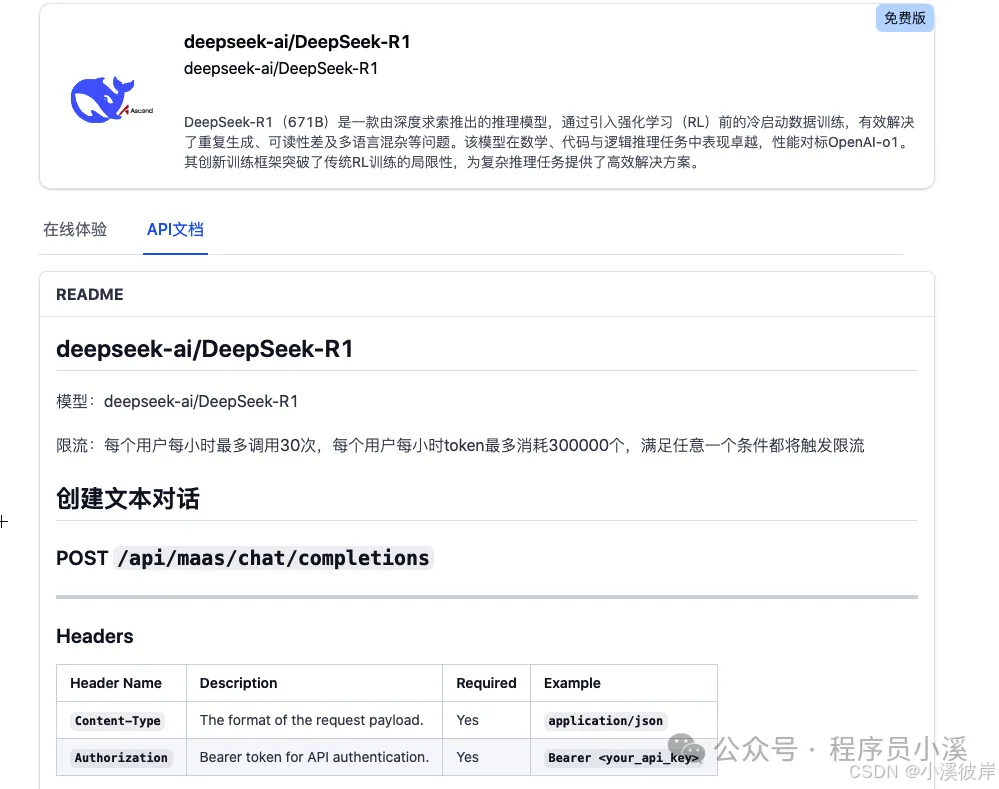Click the 创建文本对话 heading
999x789 pixels.
click(x=128, y=498)
